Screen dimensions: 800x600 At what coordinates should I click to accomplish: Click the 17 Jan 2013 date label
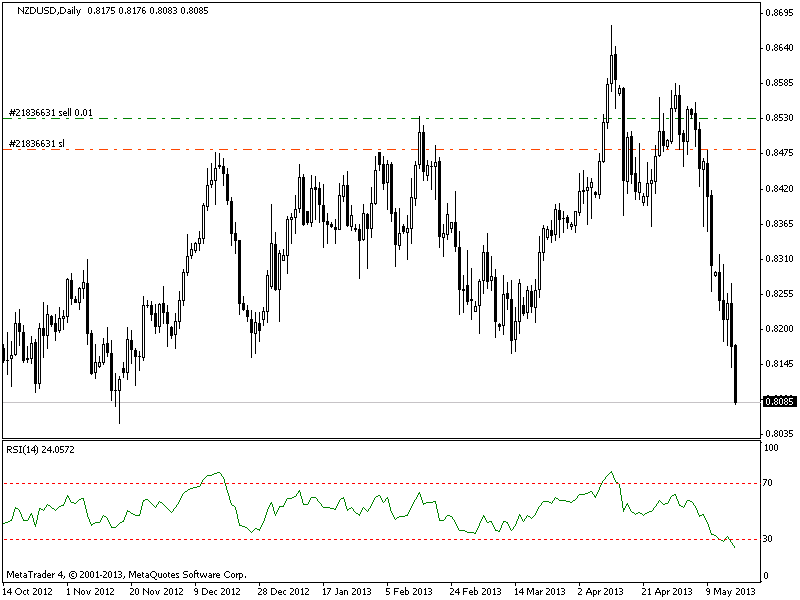pos(347,591)
